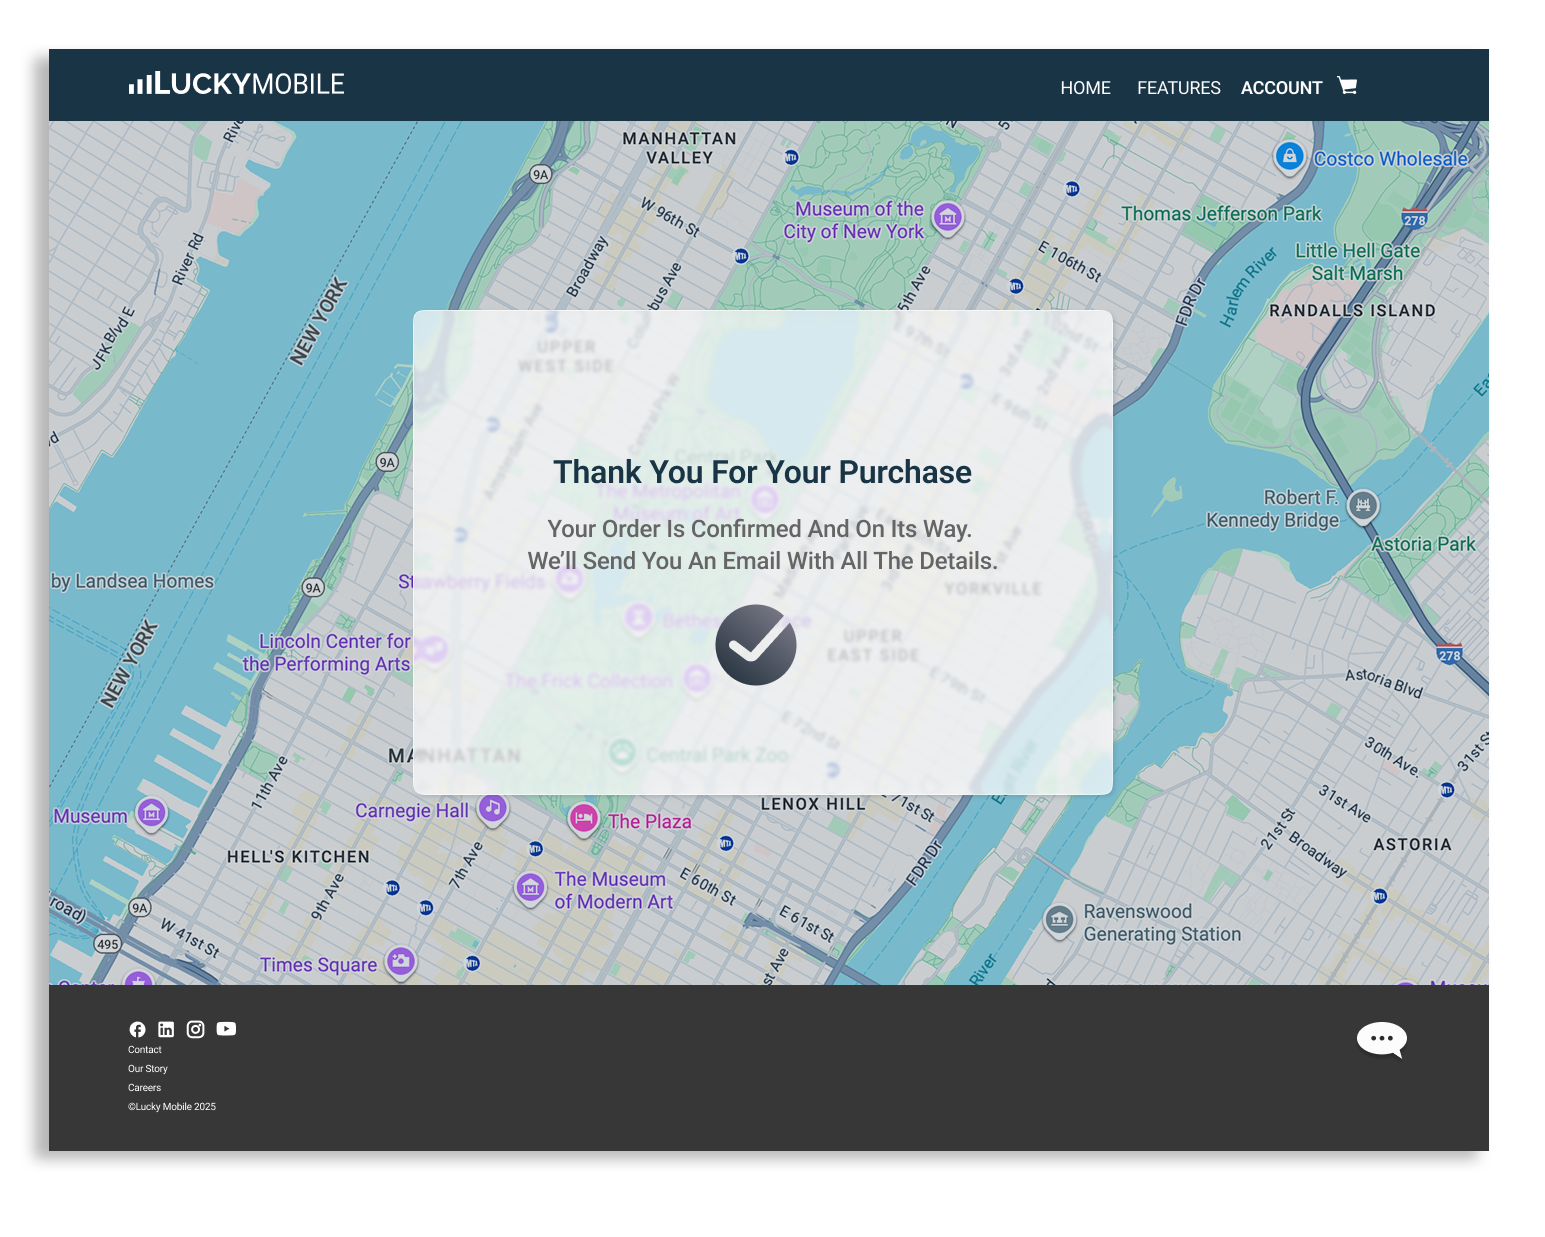Go to the HOME page

click(x=1086, y=88)
